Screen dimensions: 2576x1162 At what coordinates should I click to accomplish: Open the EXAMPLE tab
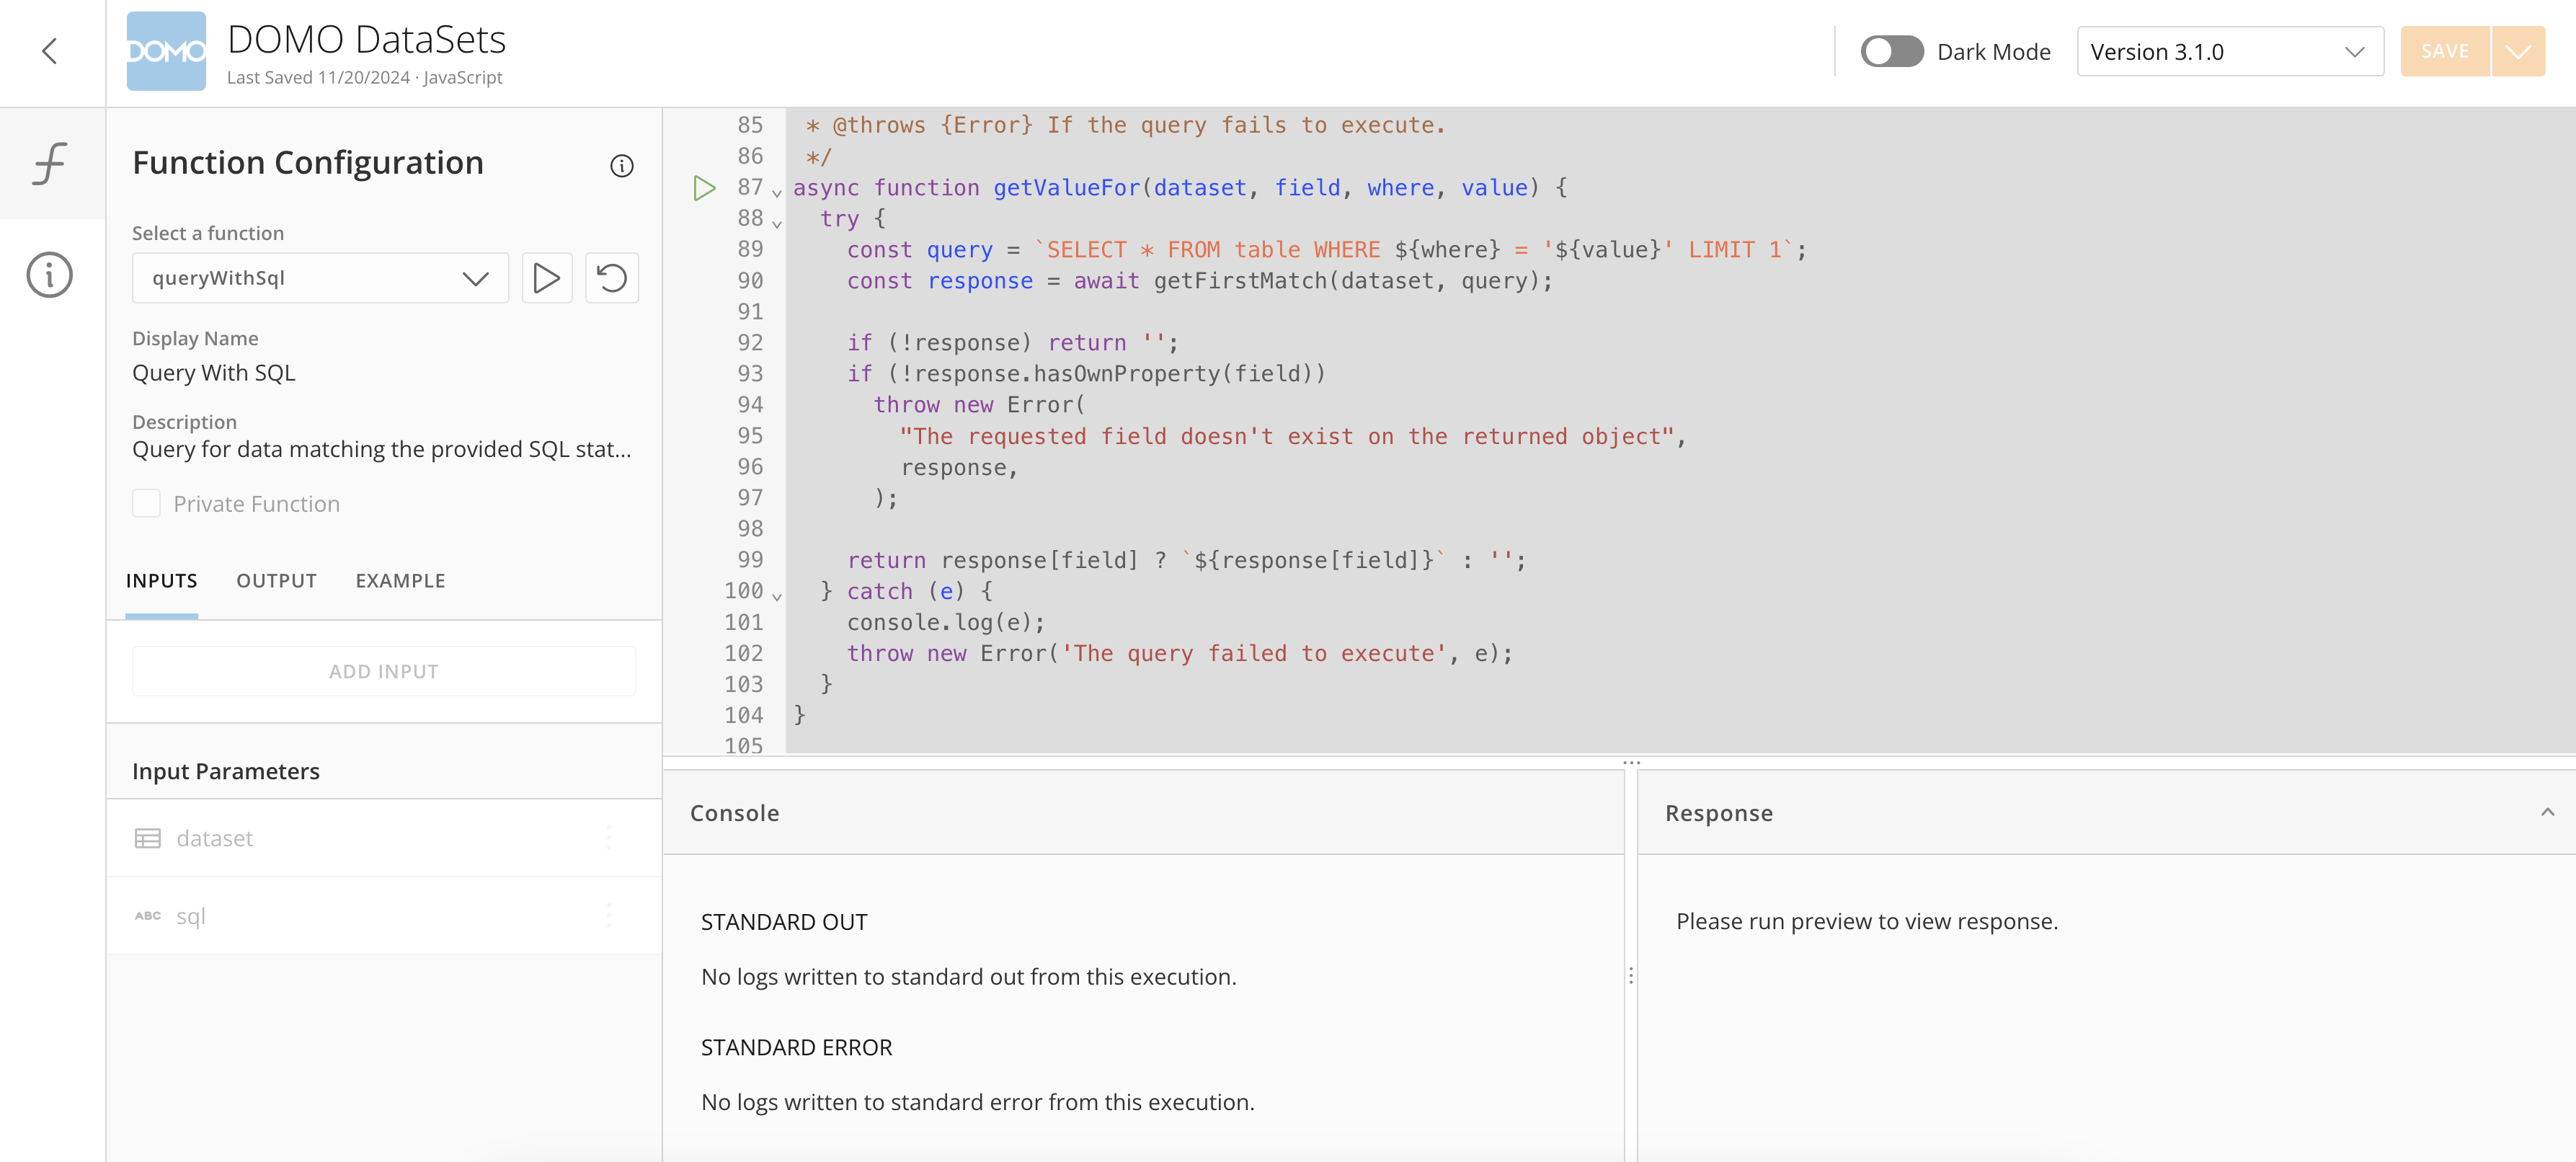(400, 580)
